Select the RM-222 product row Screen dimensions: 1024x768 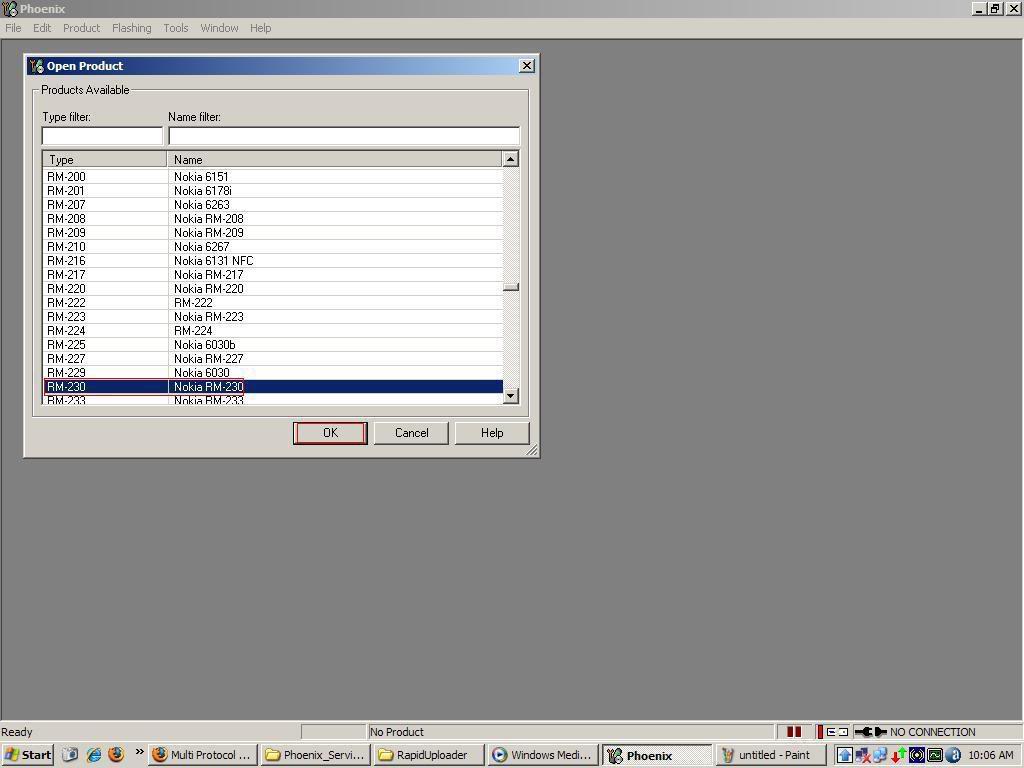coord(273,302)
